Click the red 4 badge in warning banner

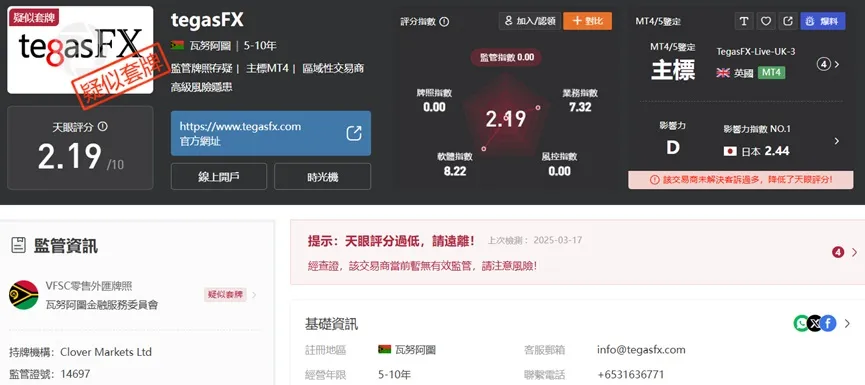pos(838,252)
